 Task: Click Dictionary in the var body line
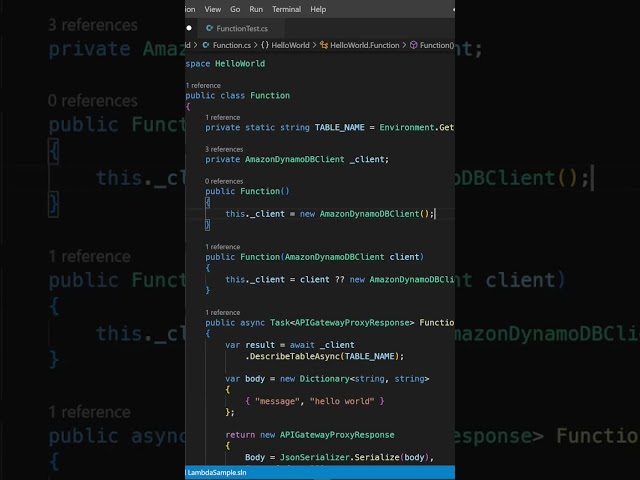(324, 379)
